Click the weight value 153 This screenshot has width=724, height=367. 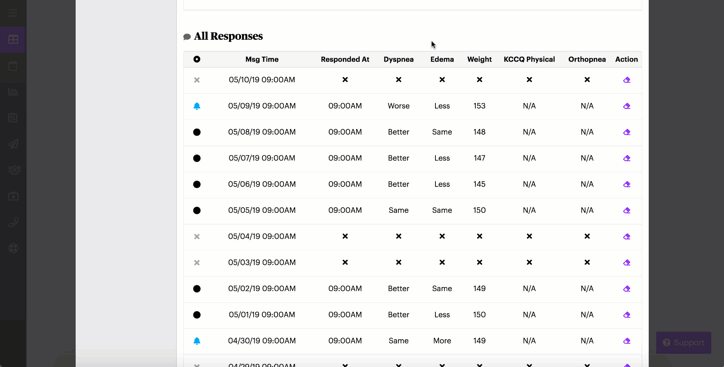(479, 106)
